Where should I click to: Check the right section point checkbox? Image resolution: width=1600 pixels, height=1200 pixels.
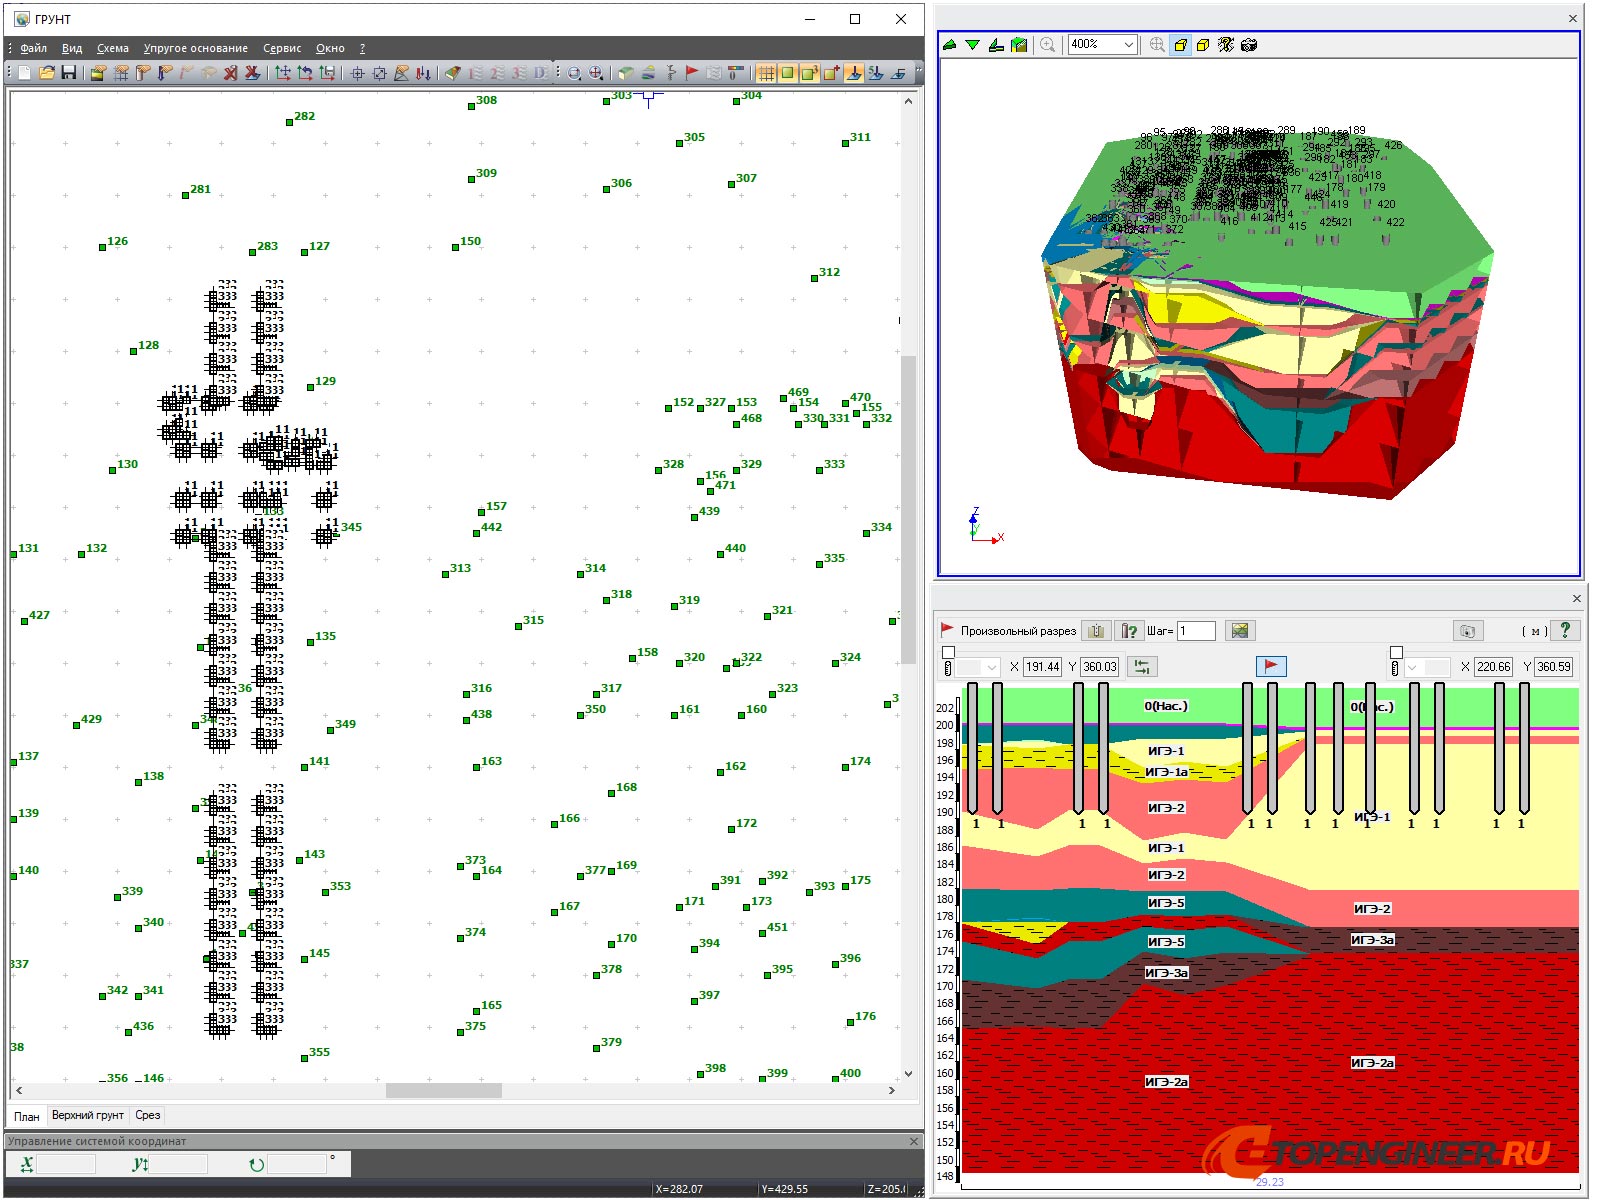[x=1396, y=652]
